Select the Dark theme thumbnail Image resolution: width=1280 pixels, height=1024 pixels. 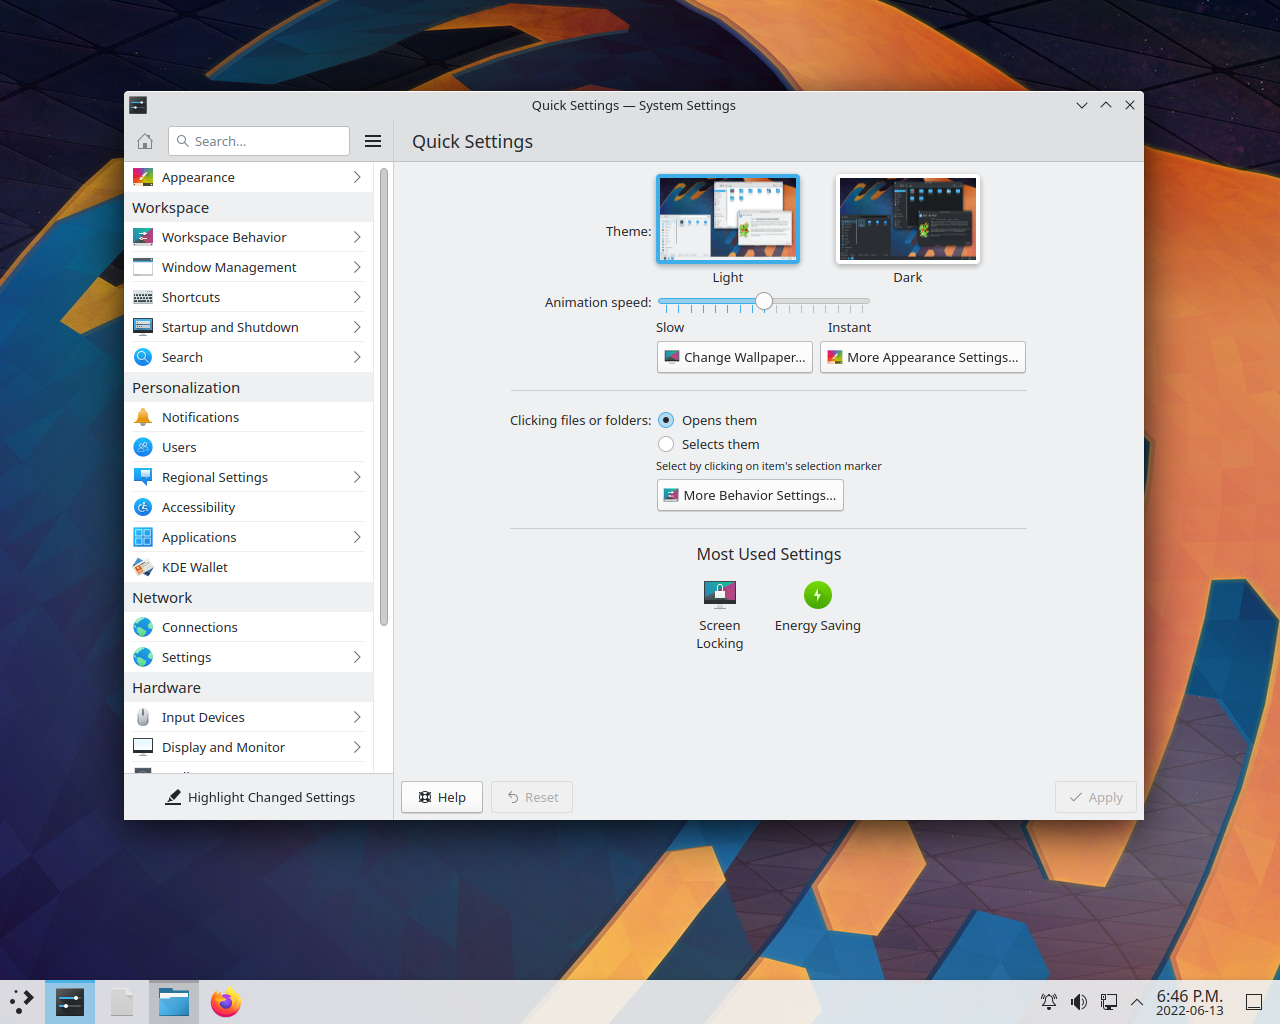908,219
